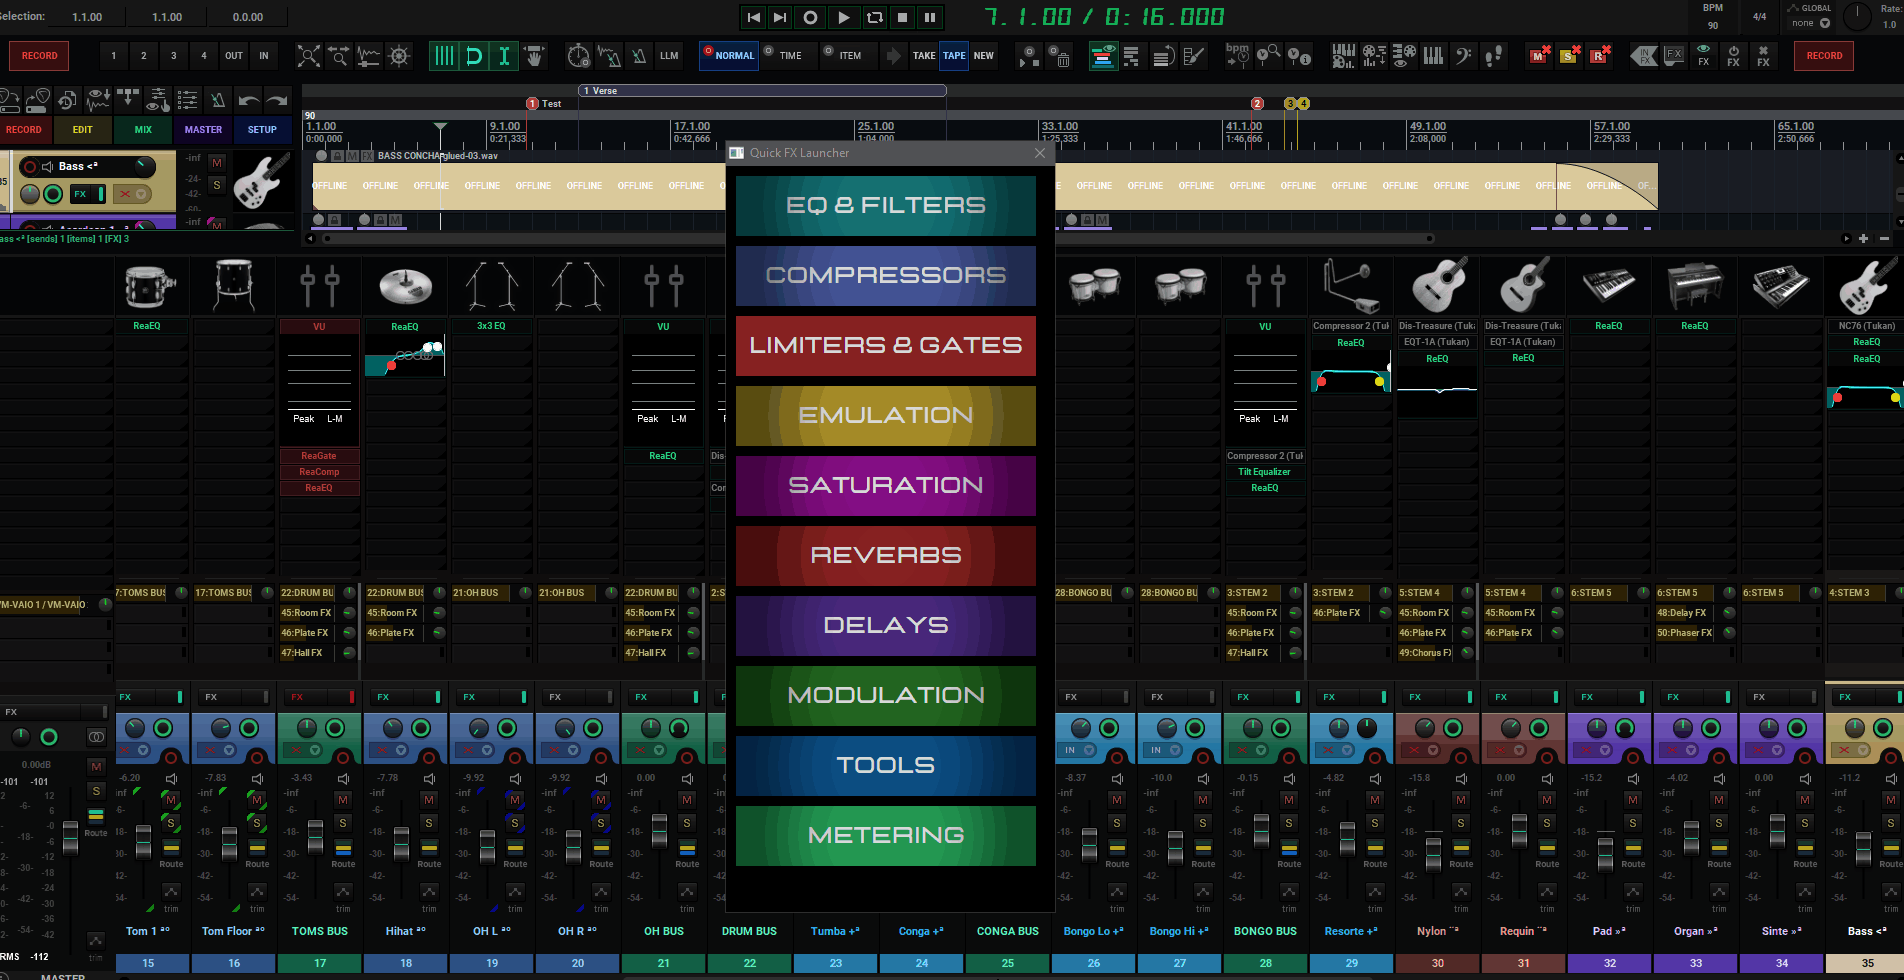The height and width of the screenshot is (980, 1904).
Task: Click the envelope waveform toolbar icon
Action: 369,56
